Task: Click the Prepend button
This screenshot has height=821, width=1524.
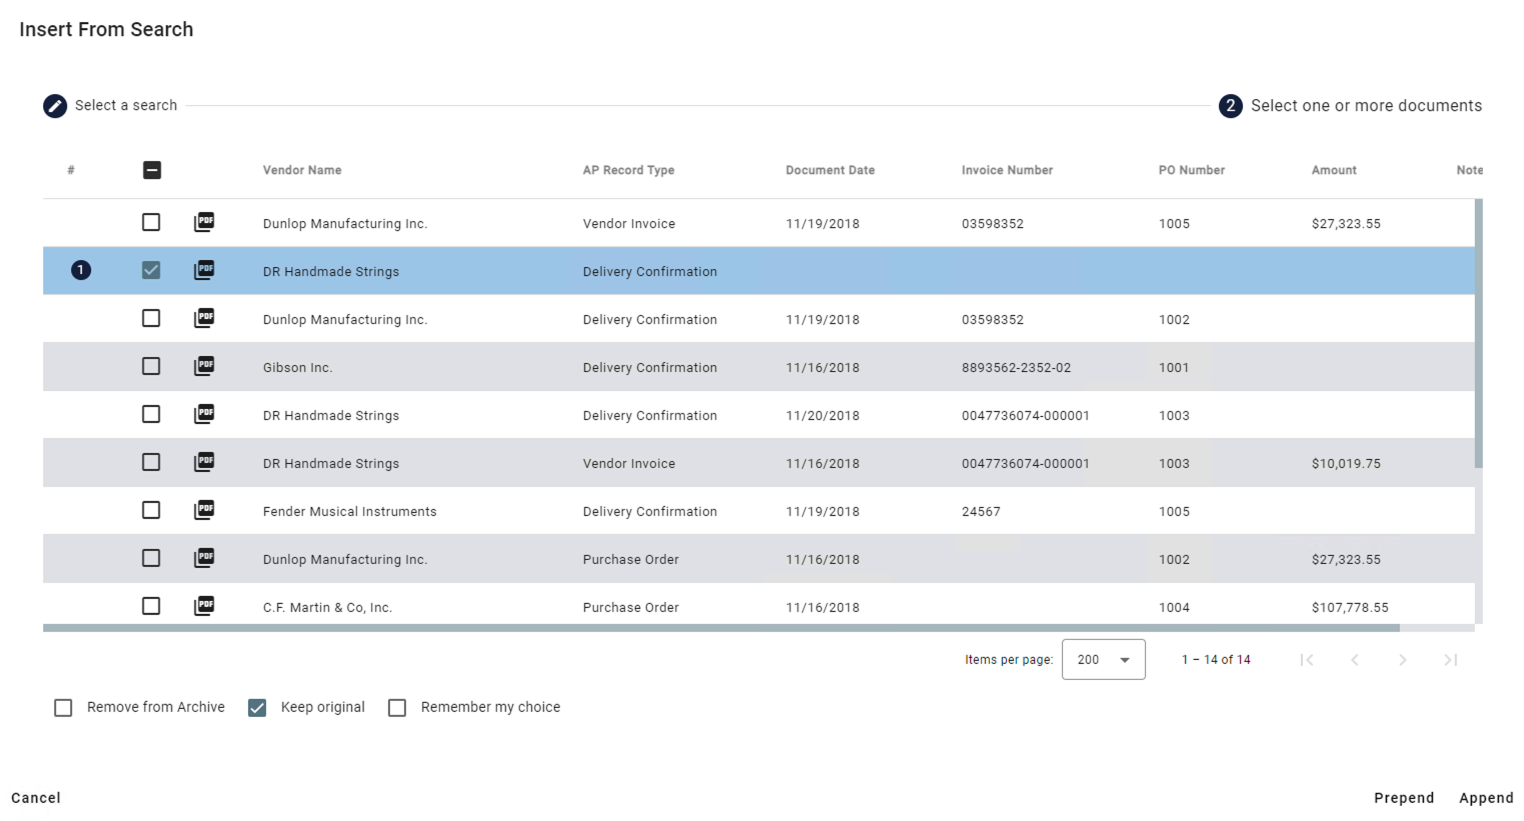Action: point(1404,797)
